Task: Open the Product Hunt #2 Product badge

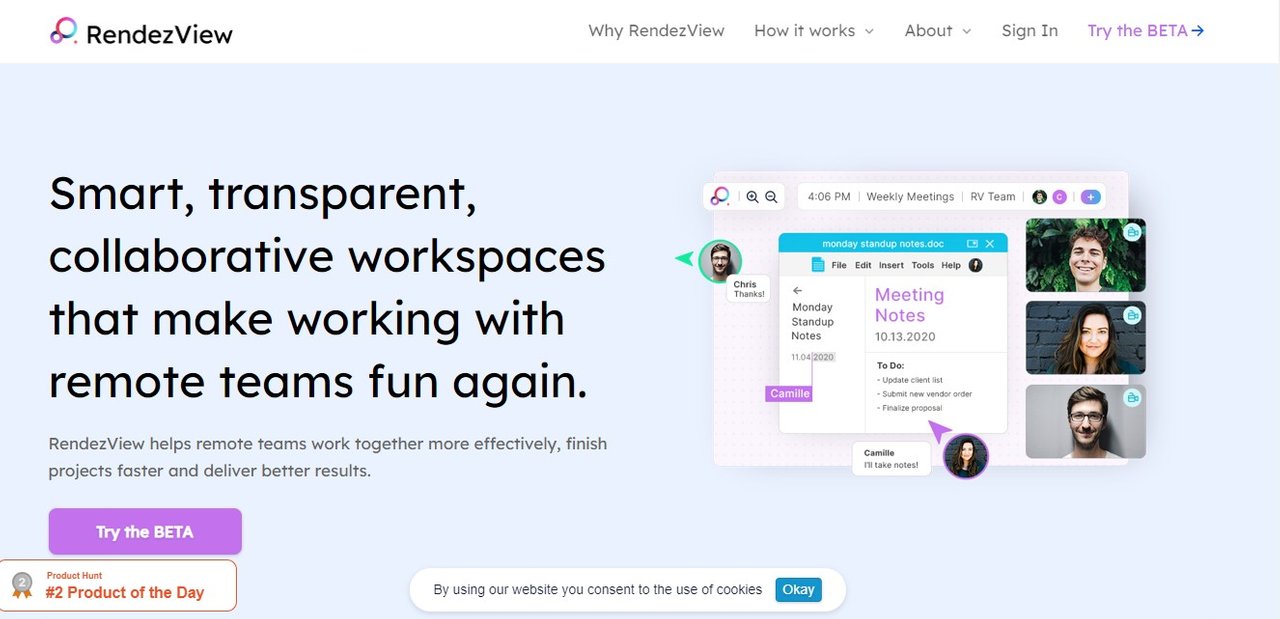Action: 118,585
